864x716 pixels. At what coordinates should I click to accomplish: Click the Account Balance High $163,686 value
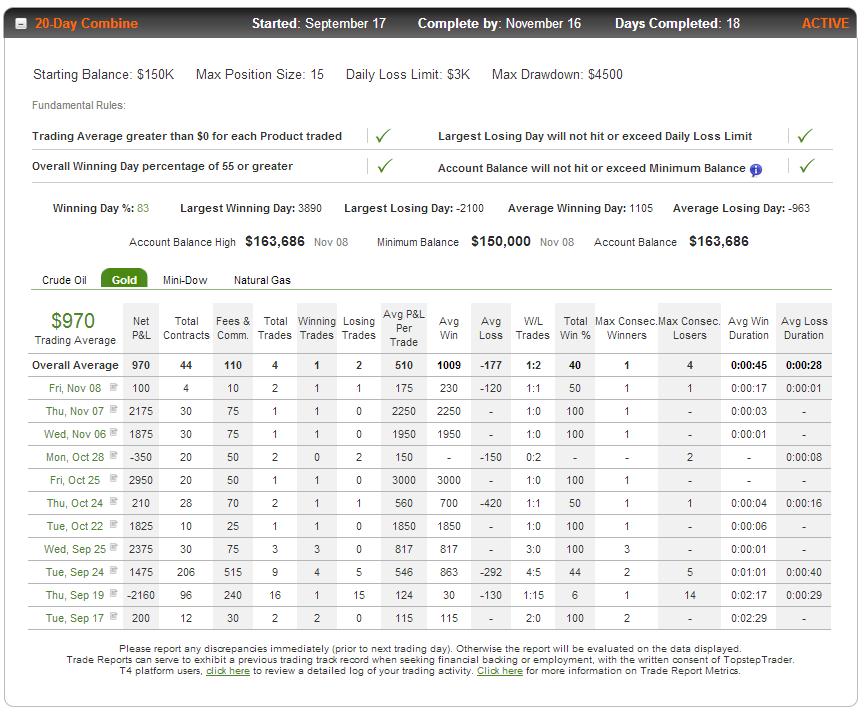[274, 241]
